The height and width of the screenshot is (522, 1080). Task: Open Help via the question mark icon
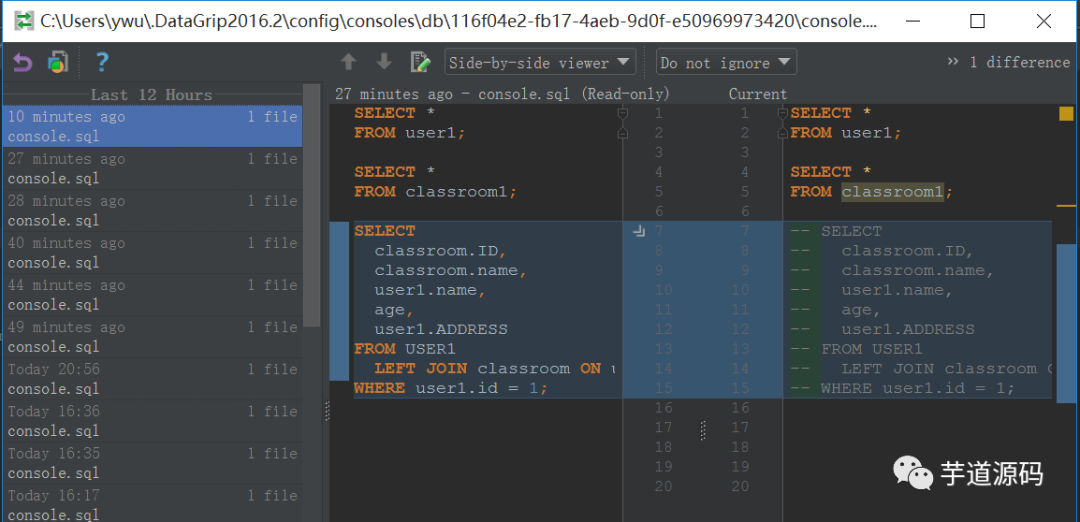point(101,63)
